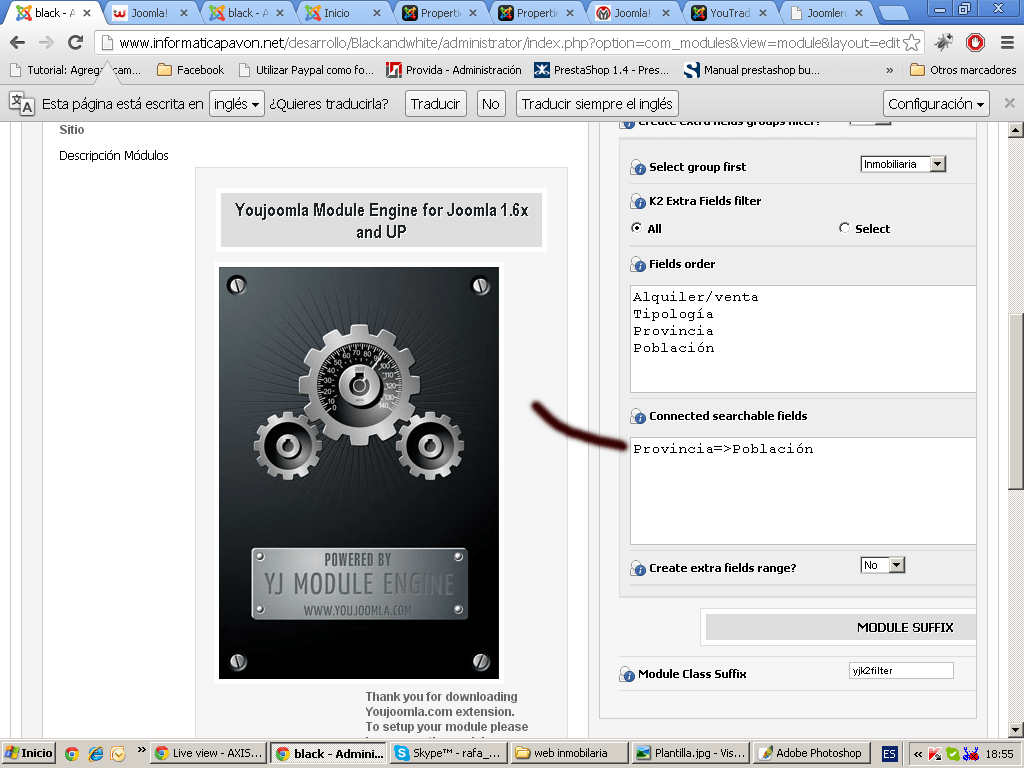Click the No button in translate bar
Screen dimensions: 1024x768
coord(490,104)
